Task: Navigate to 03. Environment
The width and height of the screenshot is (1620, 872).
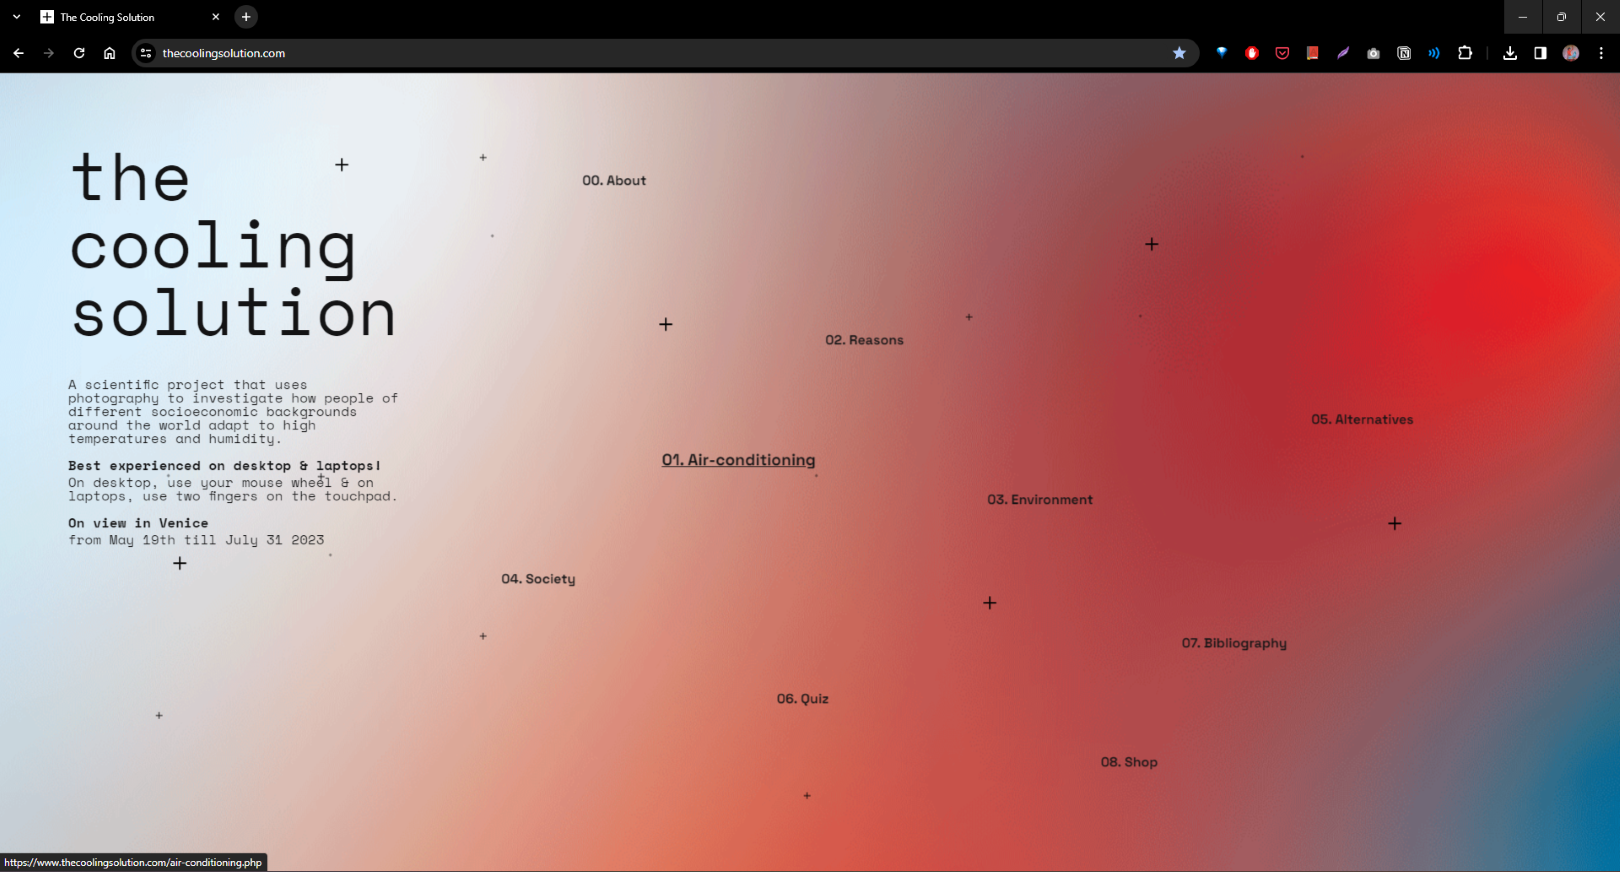Action: [x=1040, y=500]
